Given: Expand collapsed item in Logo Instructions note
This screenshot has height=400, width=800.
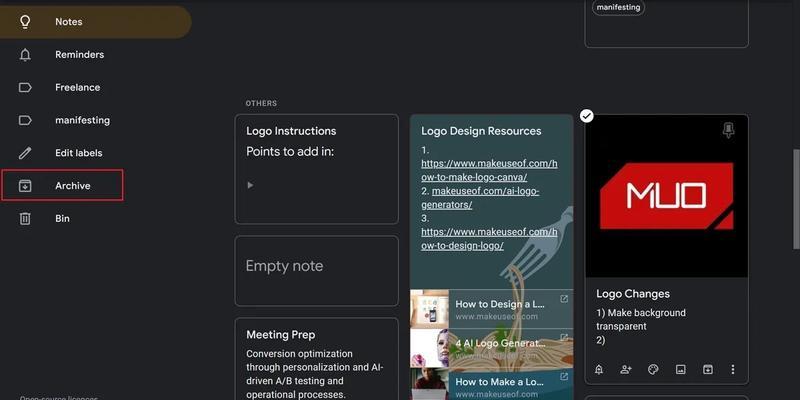Looking at the screenshot, I should (250, 185).
